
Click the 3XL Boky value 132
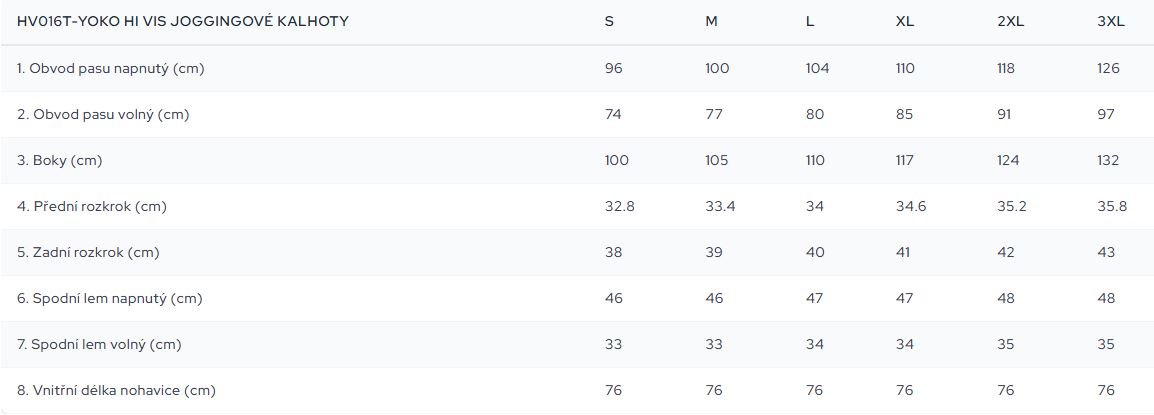(x=1108, y=160)
